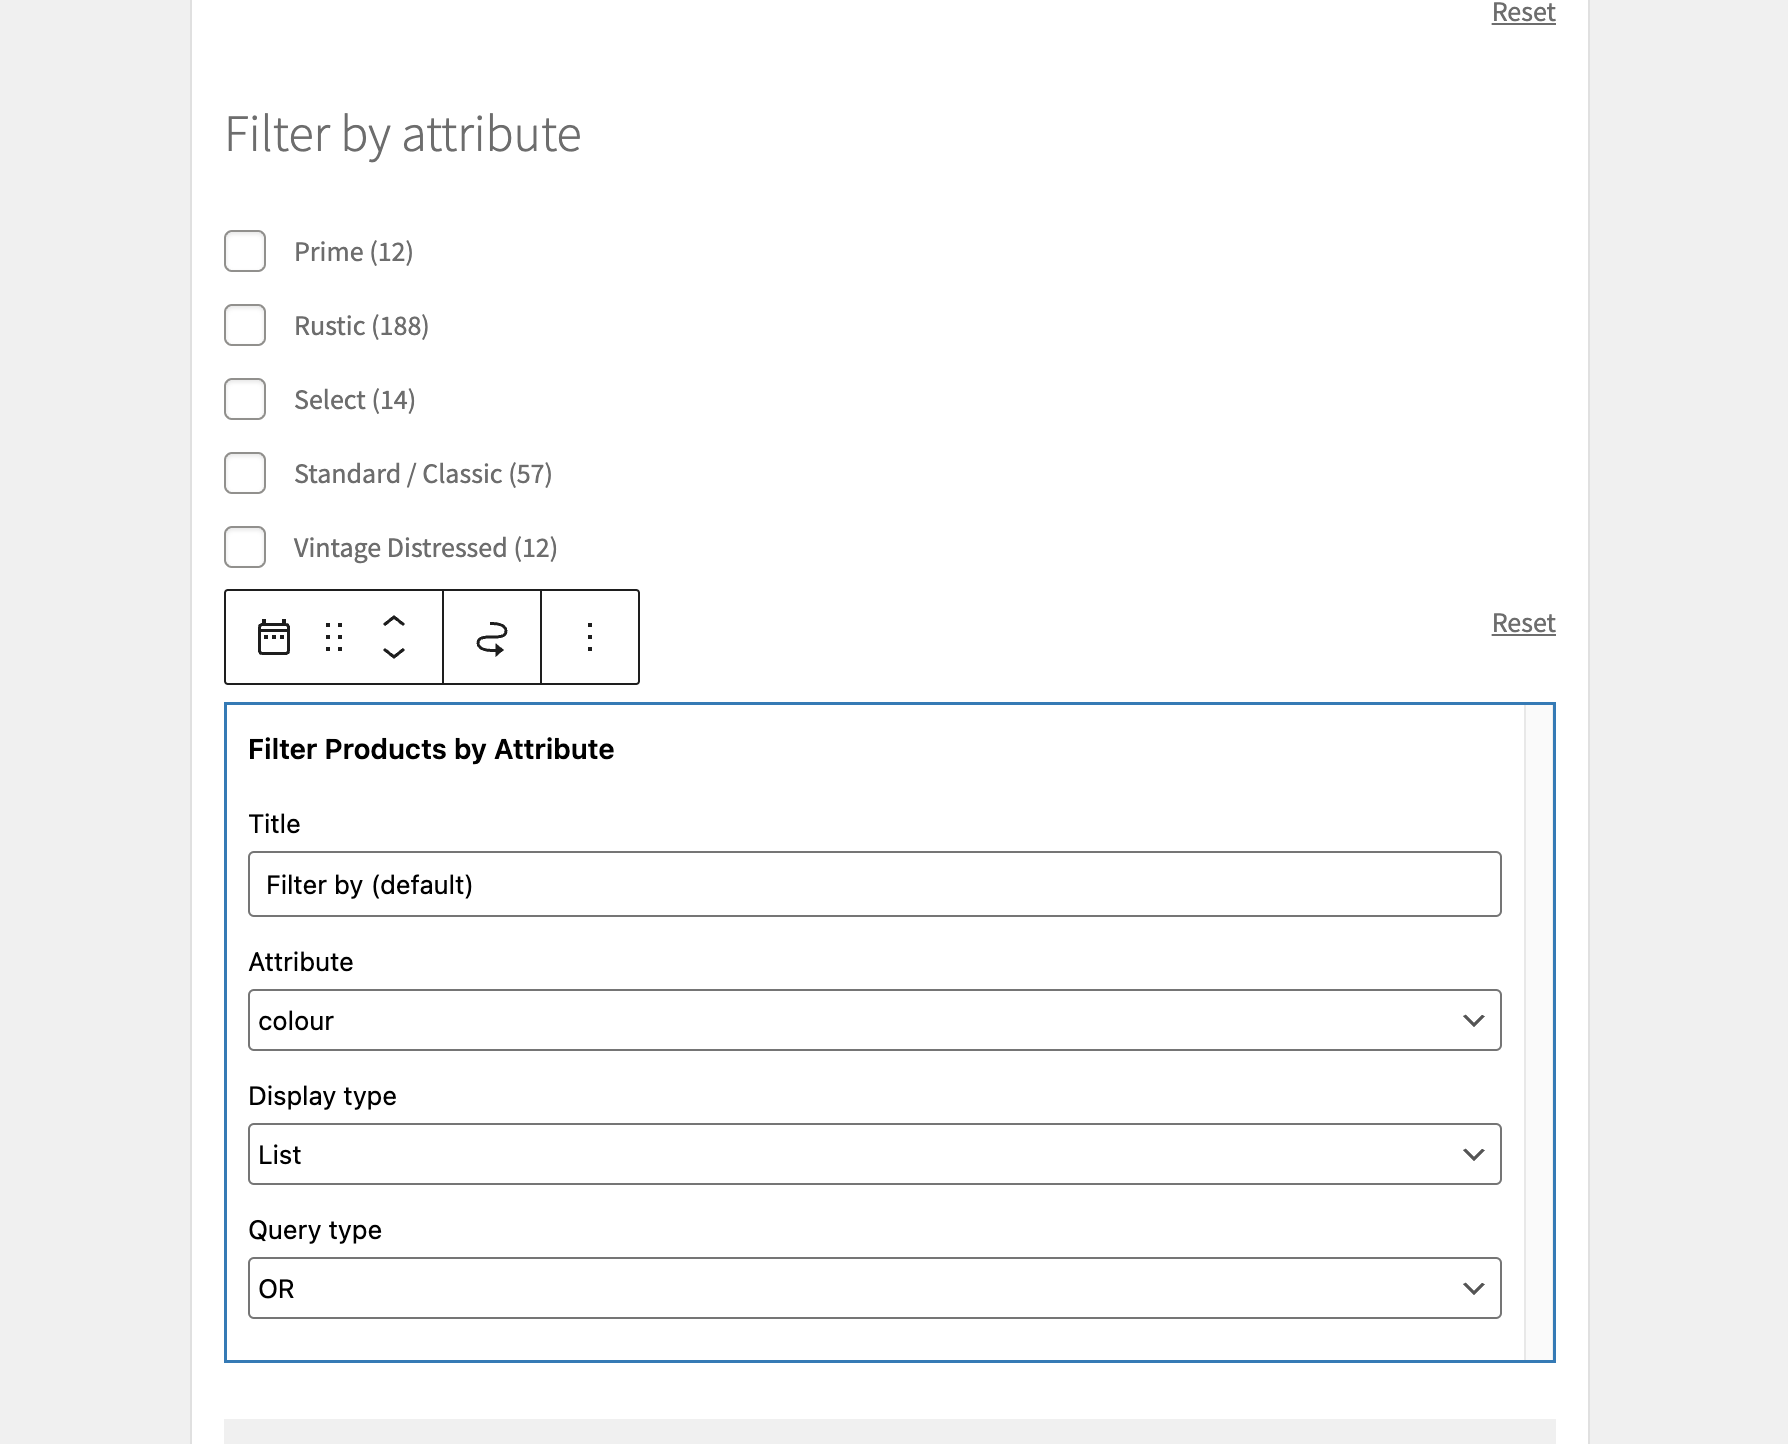Click the Reset link beside the toolbar
The image size is (1788, 1444).
click(1523, 623)
